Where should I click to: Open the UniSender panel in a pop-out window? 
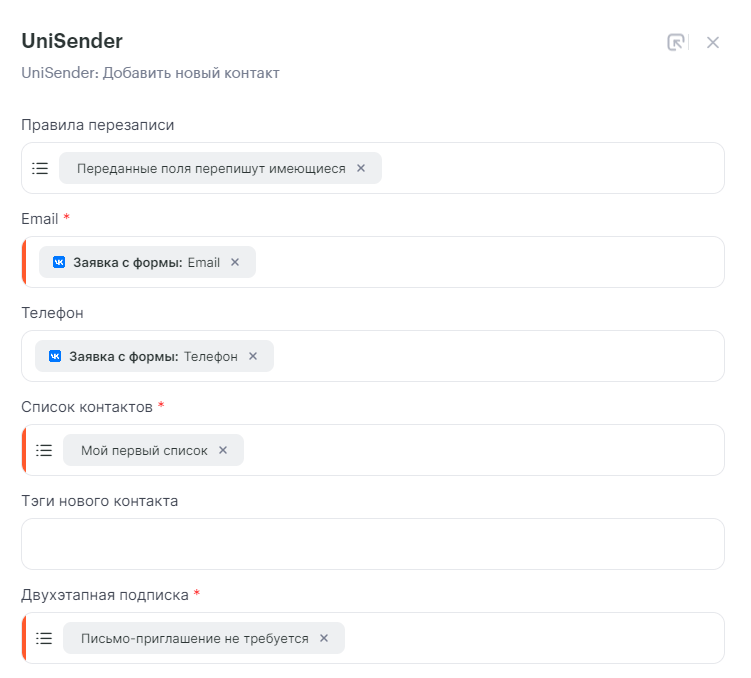[x=675, y=42]
